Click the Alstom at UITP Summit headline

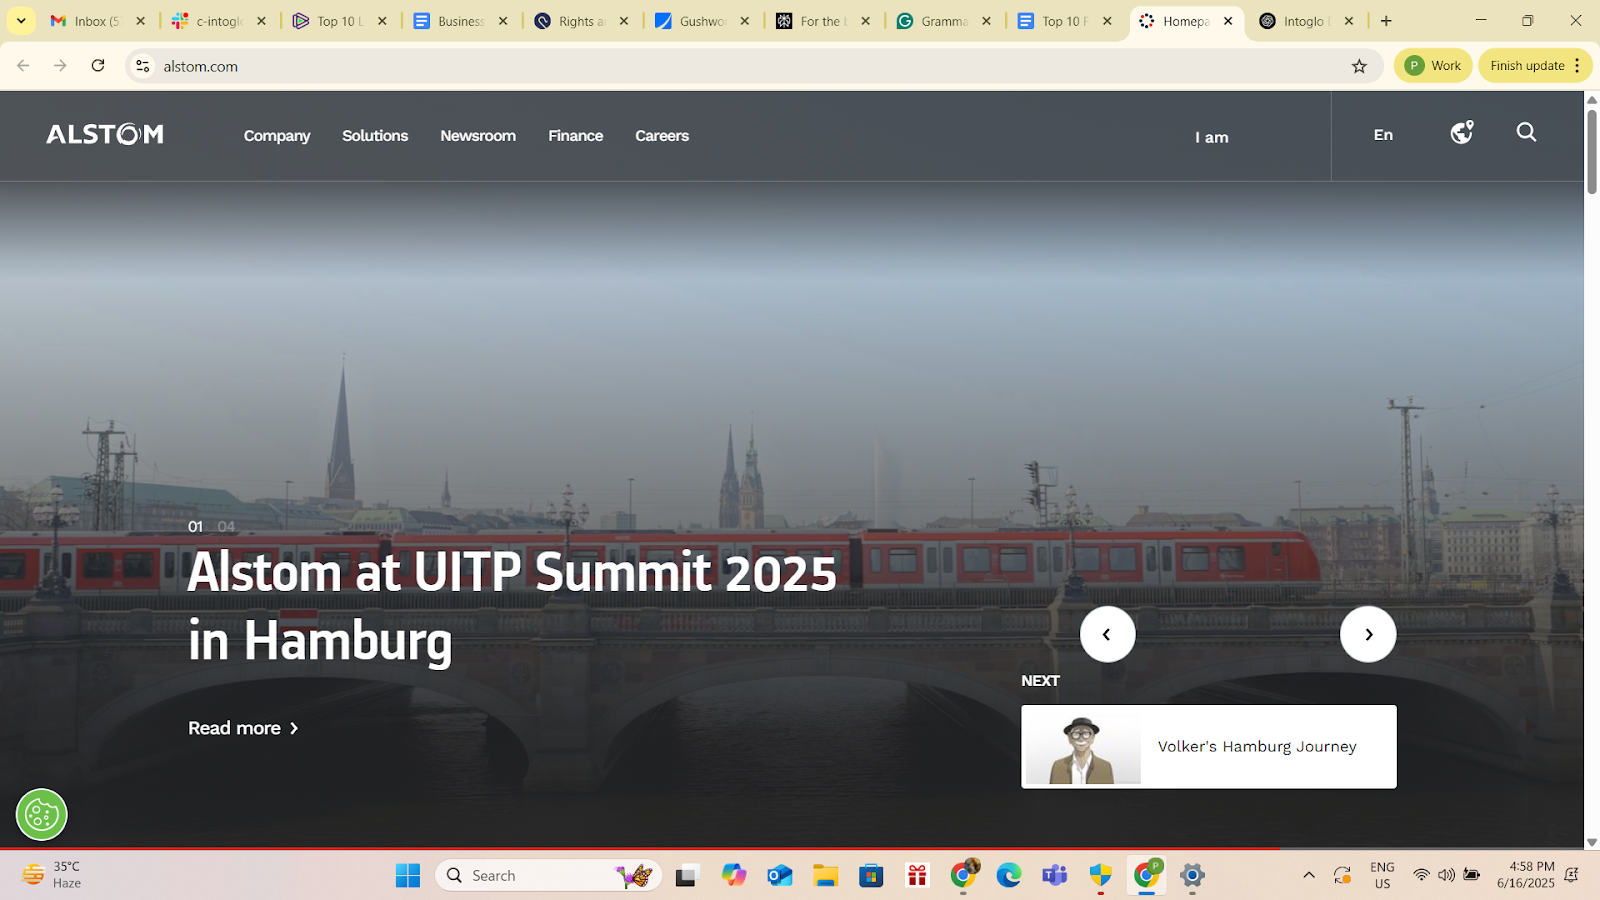click(512, 606)
